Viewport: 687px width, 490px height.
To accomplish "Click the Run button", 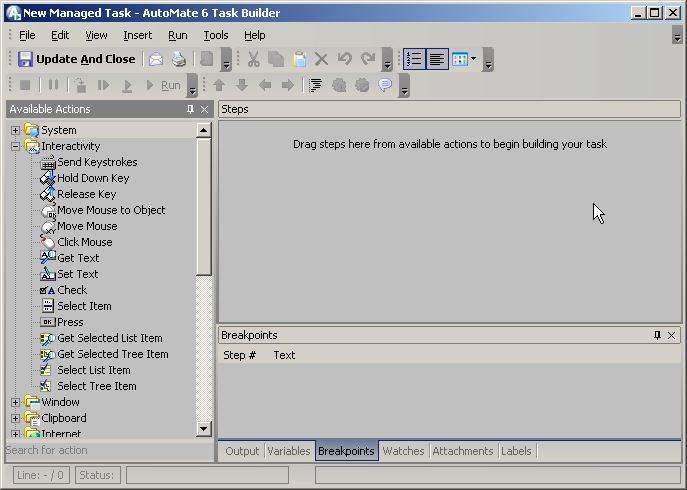I will point(163,85).
